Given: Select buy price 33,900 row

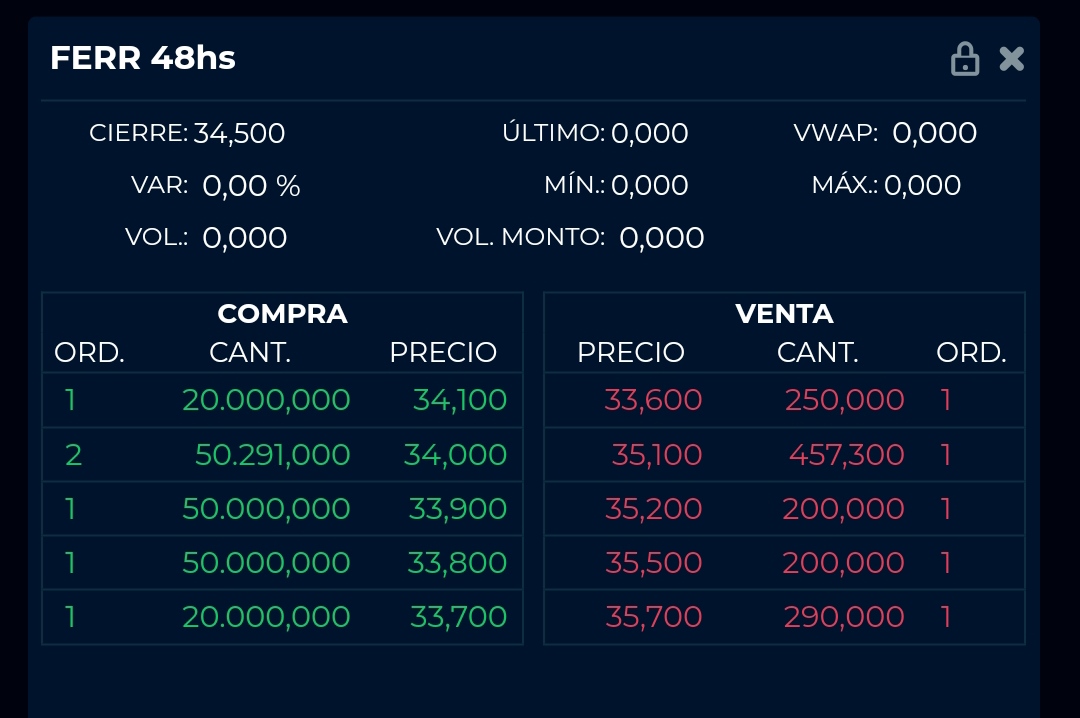Looking at the screenshot, I should point(458,509).
